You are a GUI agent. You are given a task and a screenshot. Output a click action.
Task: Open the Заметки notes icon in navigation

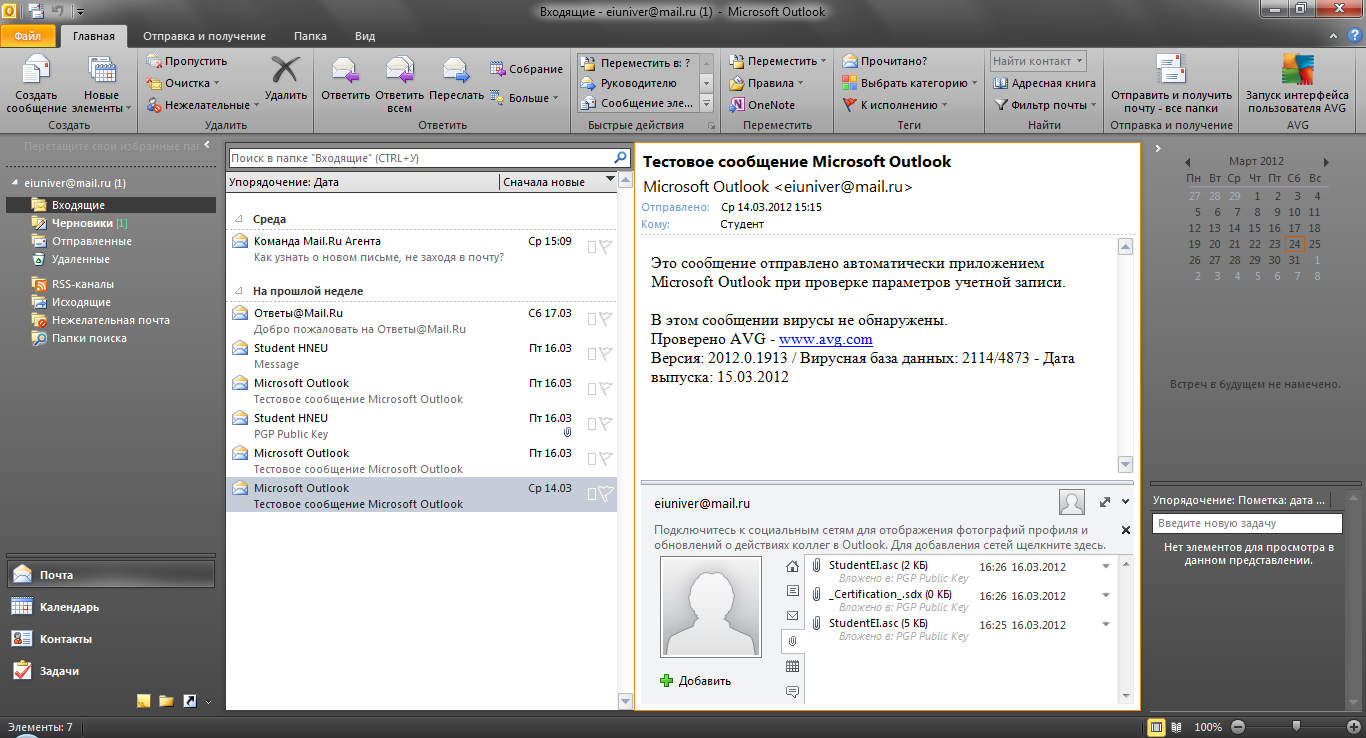(x=143, y=701)
